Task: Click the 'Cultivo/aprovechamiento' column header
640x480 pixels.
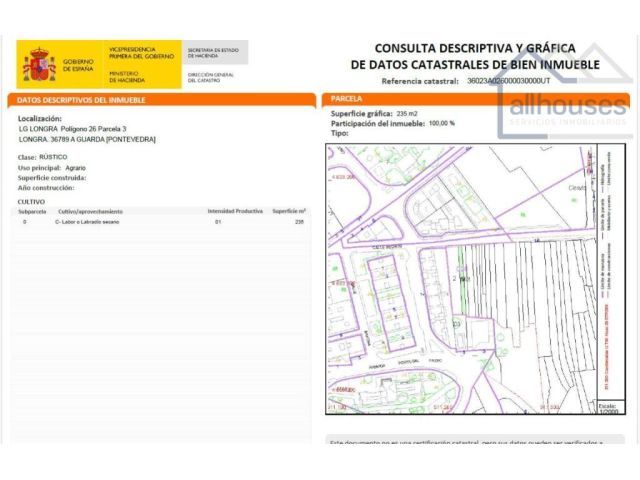Action: [90, 211]
